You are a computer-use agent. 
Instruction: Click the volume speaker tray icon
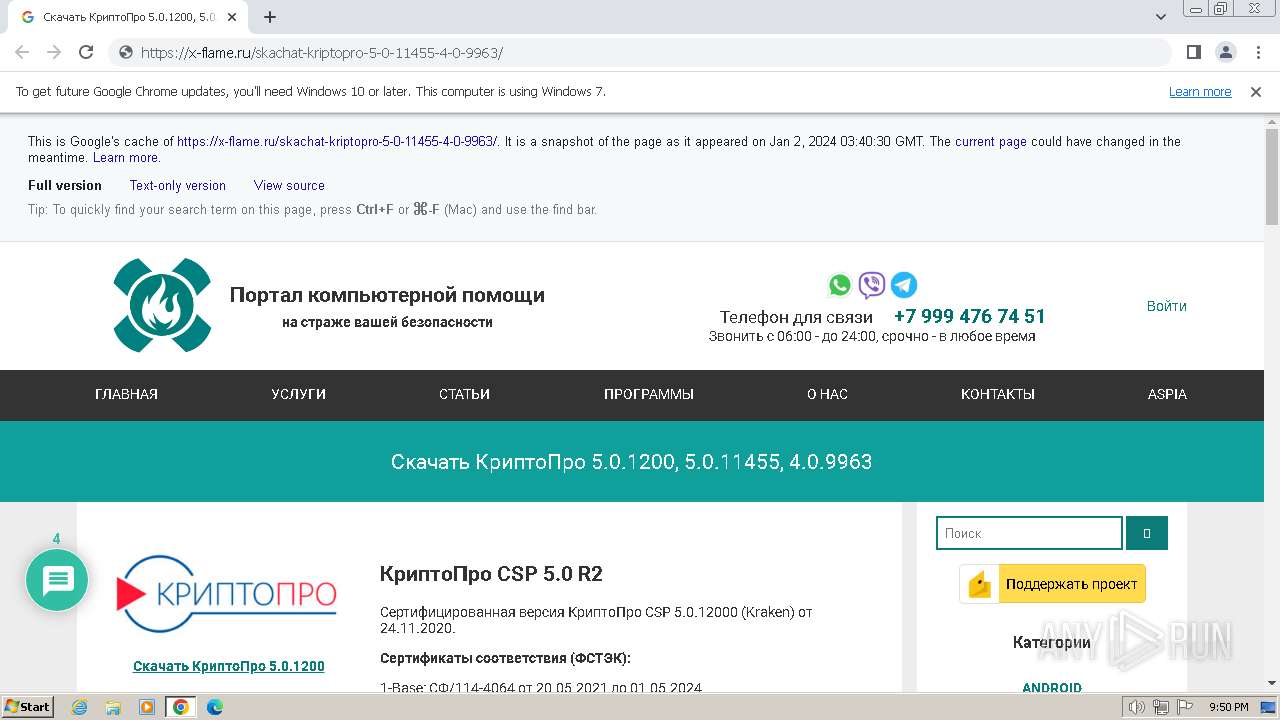[x=1137, y=707]
